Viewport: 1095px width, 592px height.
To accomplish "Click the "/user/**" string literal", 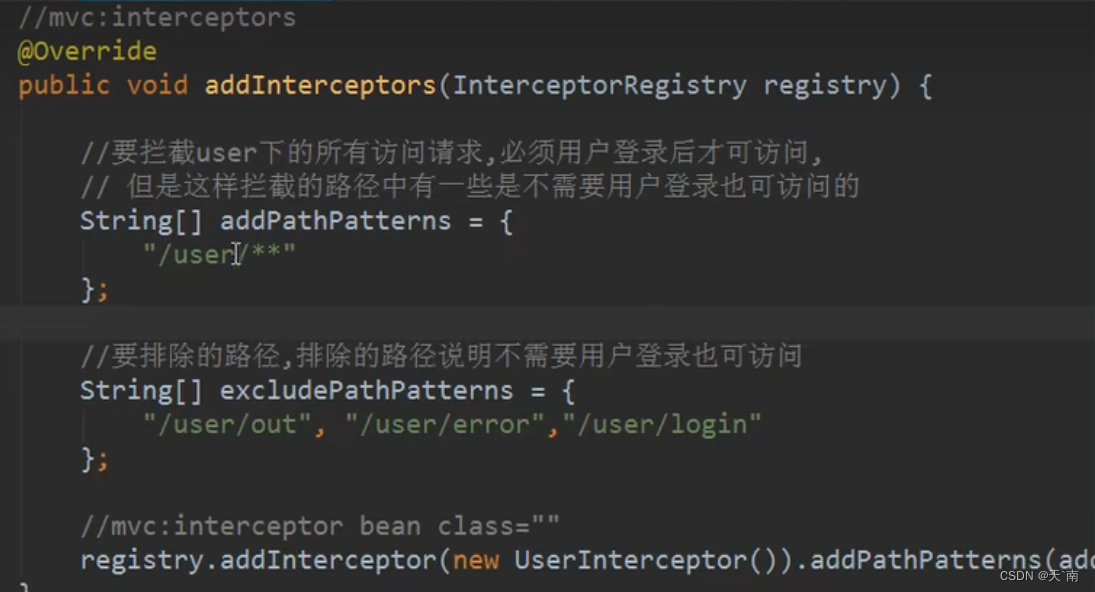I will coord(220,254).
